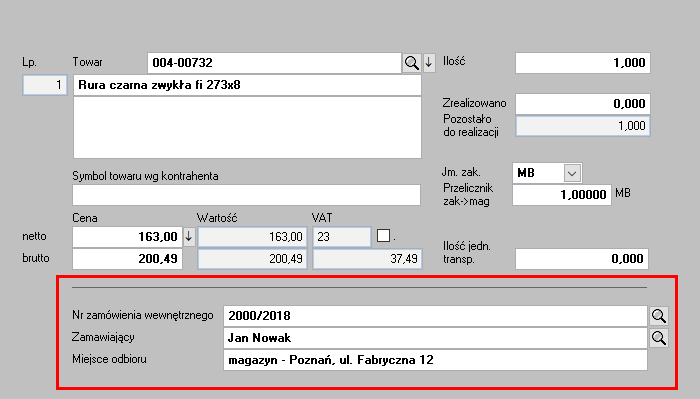The height and width of the screenshot is (399, 700).
Task: Click the down arrow next to Towar search
Action: pyautogui.click(x=429, y=63)
